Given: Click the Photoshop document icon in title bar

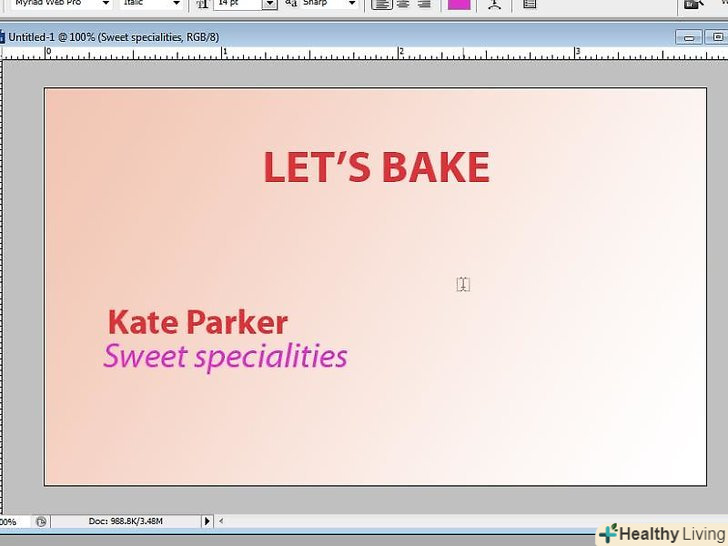Looking at the screenshot, I should tap(2, 37).
